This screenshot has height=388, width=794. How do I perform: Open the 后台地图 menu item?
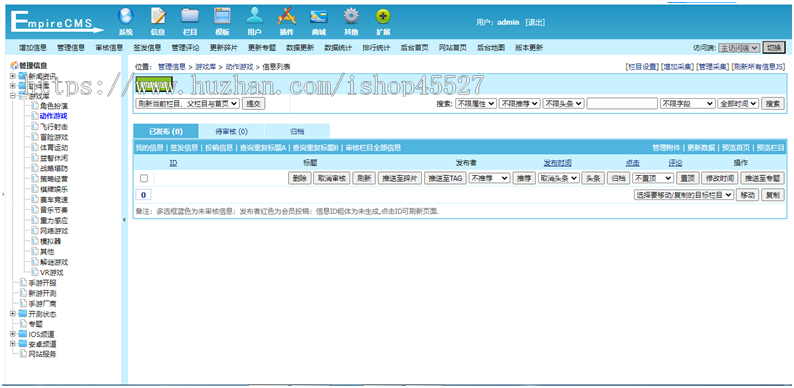pos(491,48)
